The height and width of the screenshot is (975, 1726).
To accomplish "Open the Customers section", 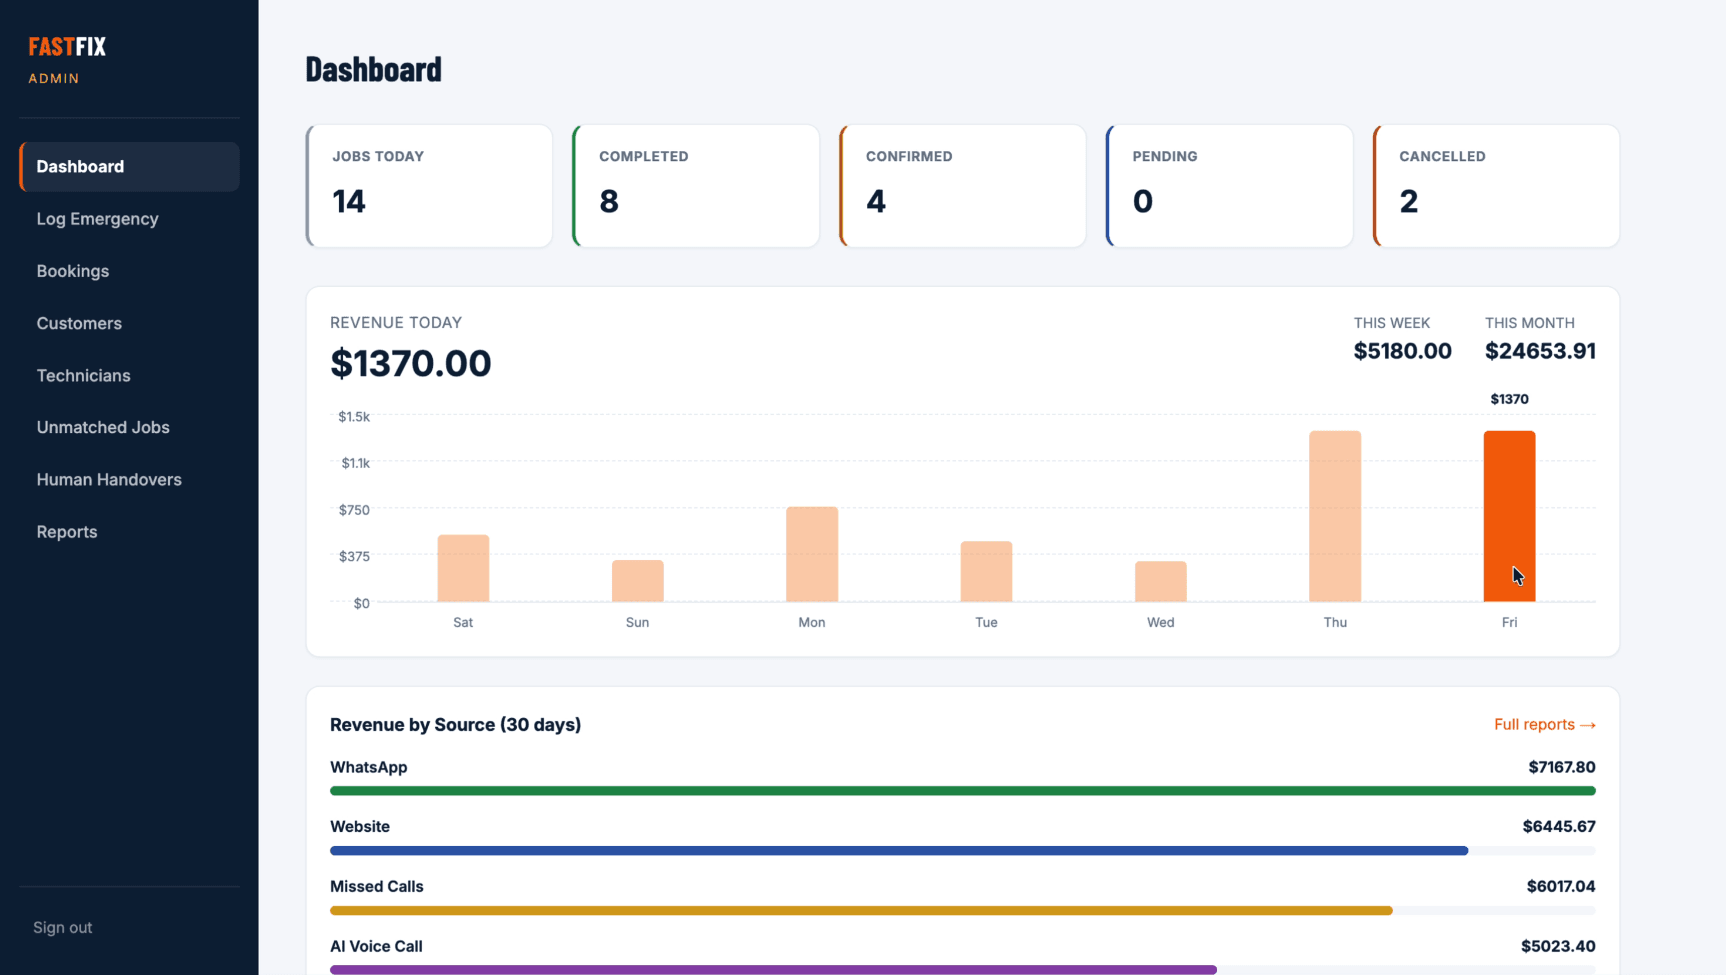I will coord(129,323).
